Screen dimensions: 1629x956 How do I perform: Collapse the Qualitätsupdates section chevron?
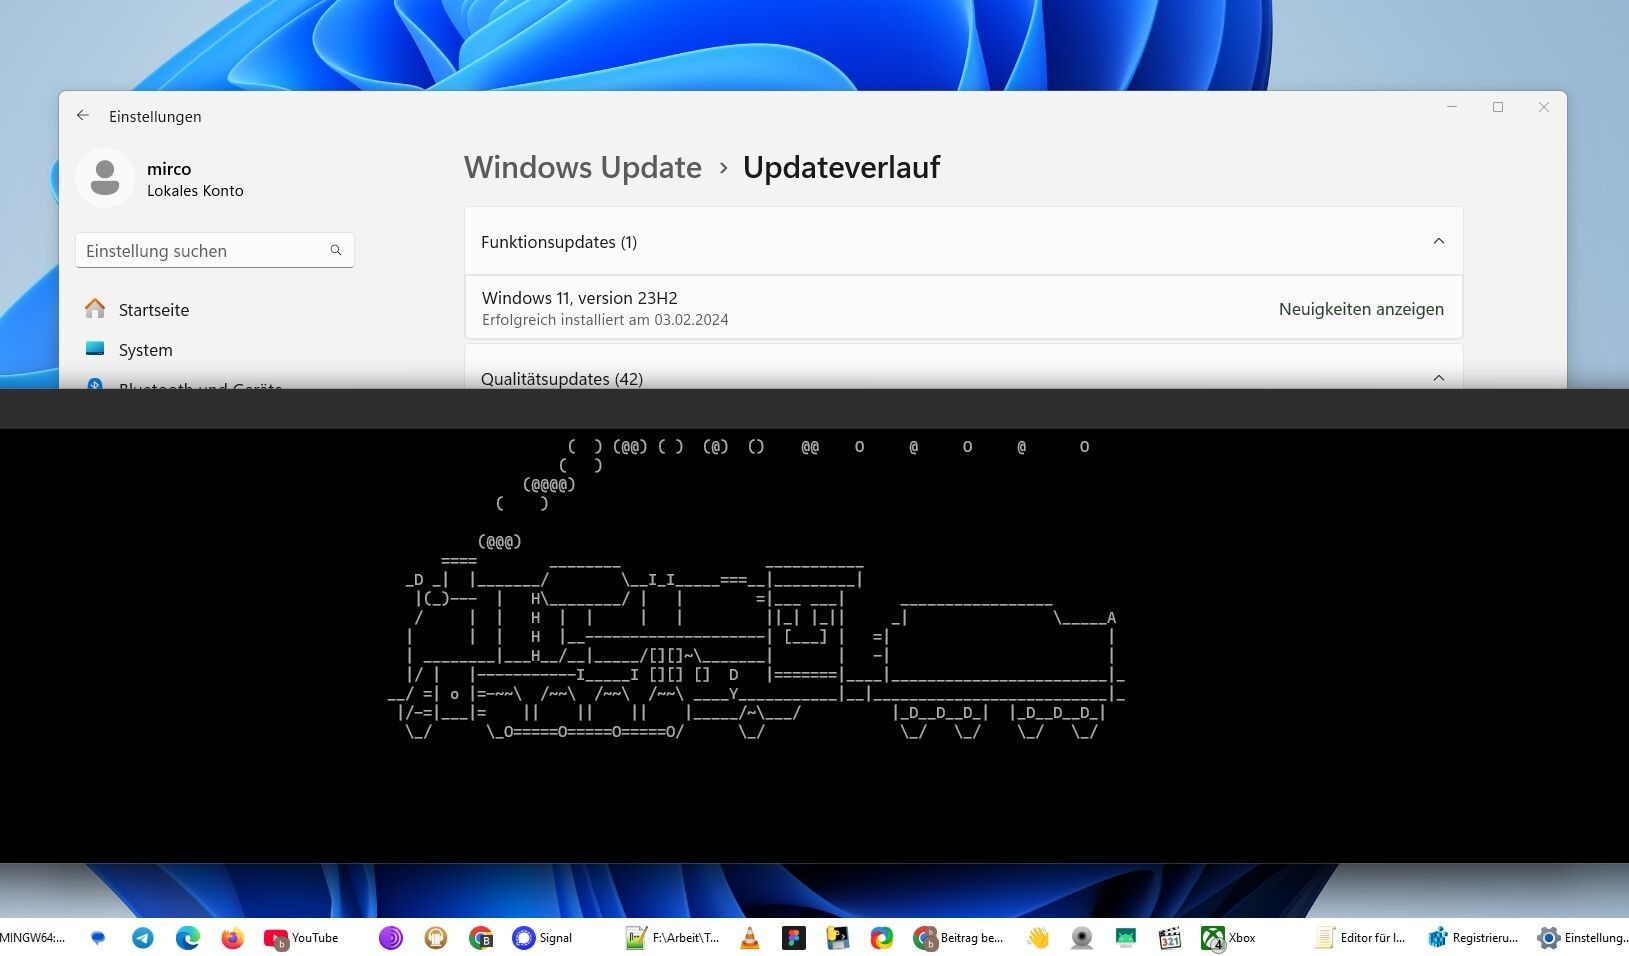tap(1438, 378)
